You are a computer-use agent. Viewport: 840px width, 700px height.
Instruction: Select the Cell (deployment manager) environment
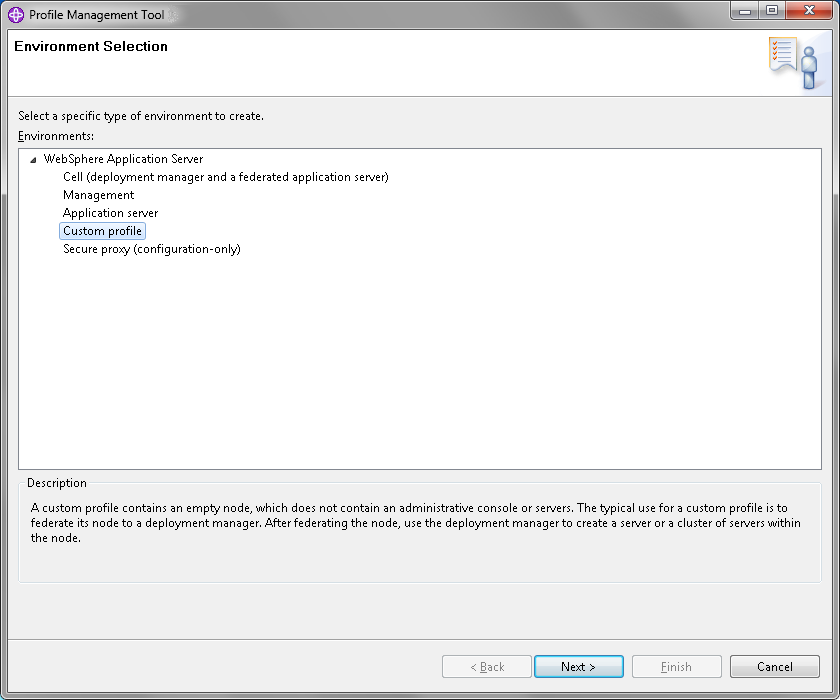[x=226, y=177]
